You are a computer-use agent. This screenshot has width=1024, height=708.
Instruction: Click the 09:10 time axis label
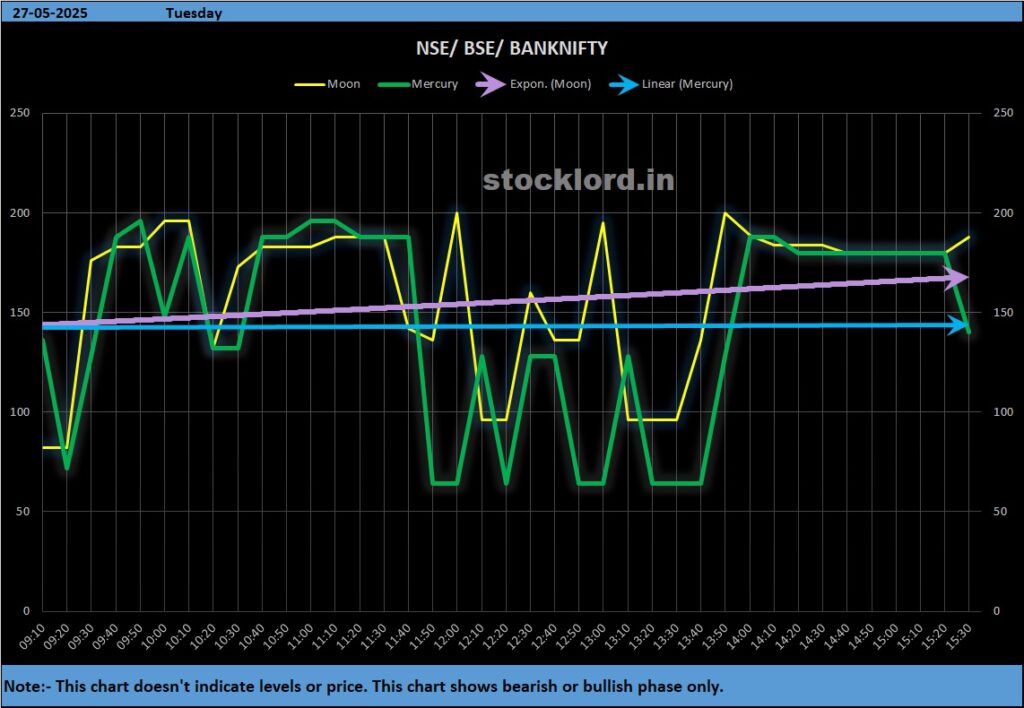coord(32,636)
